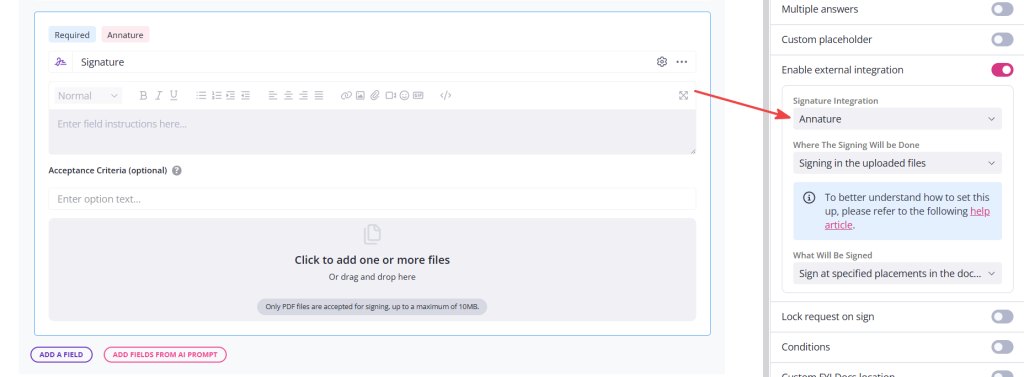The height and width of the screenshot is (377, 1024).
Task: Click the Acceptance Criteria (optional) label
Action: [x=108, y=171]
